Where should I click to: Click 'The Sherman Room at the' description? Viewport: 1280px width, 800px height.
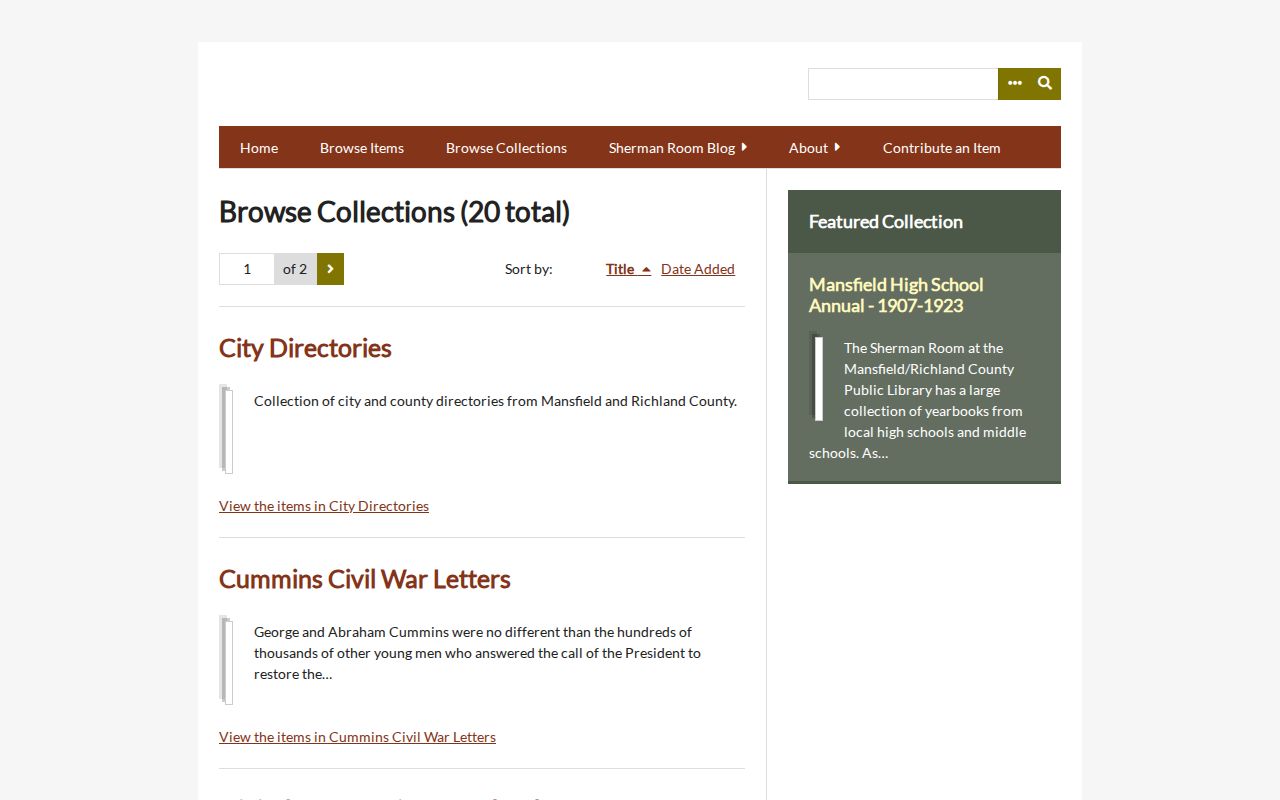tap(918, 400)
